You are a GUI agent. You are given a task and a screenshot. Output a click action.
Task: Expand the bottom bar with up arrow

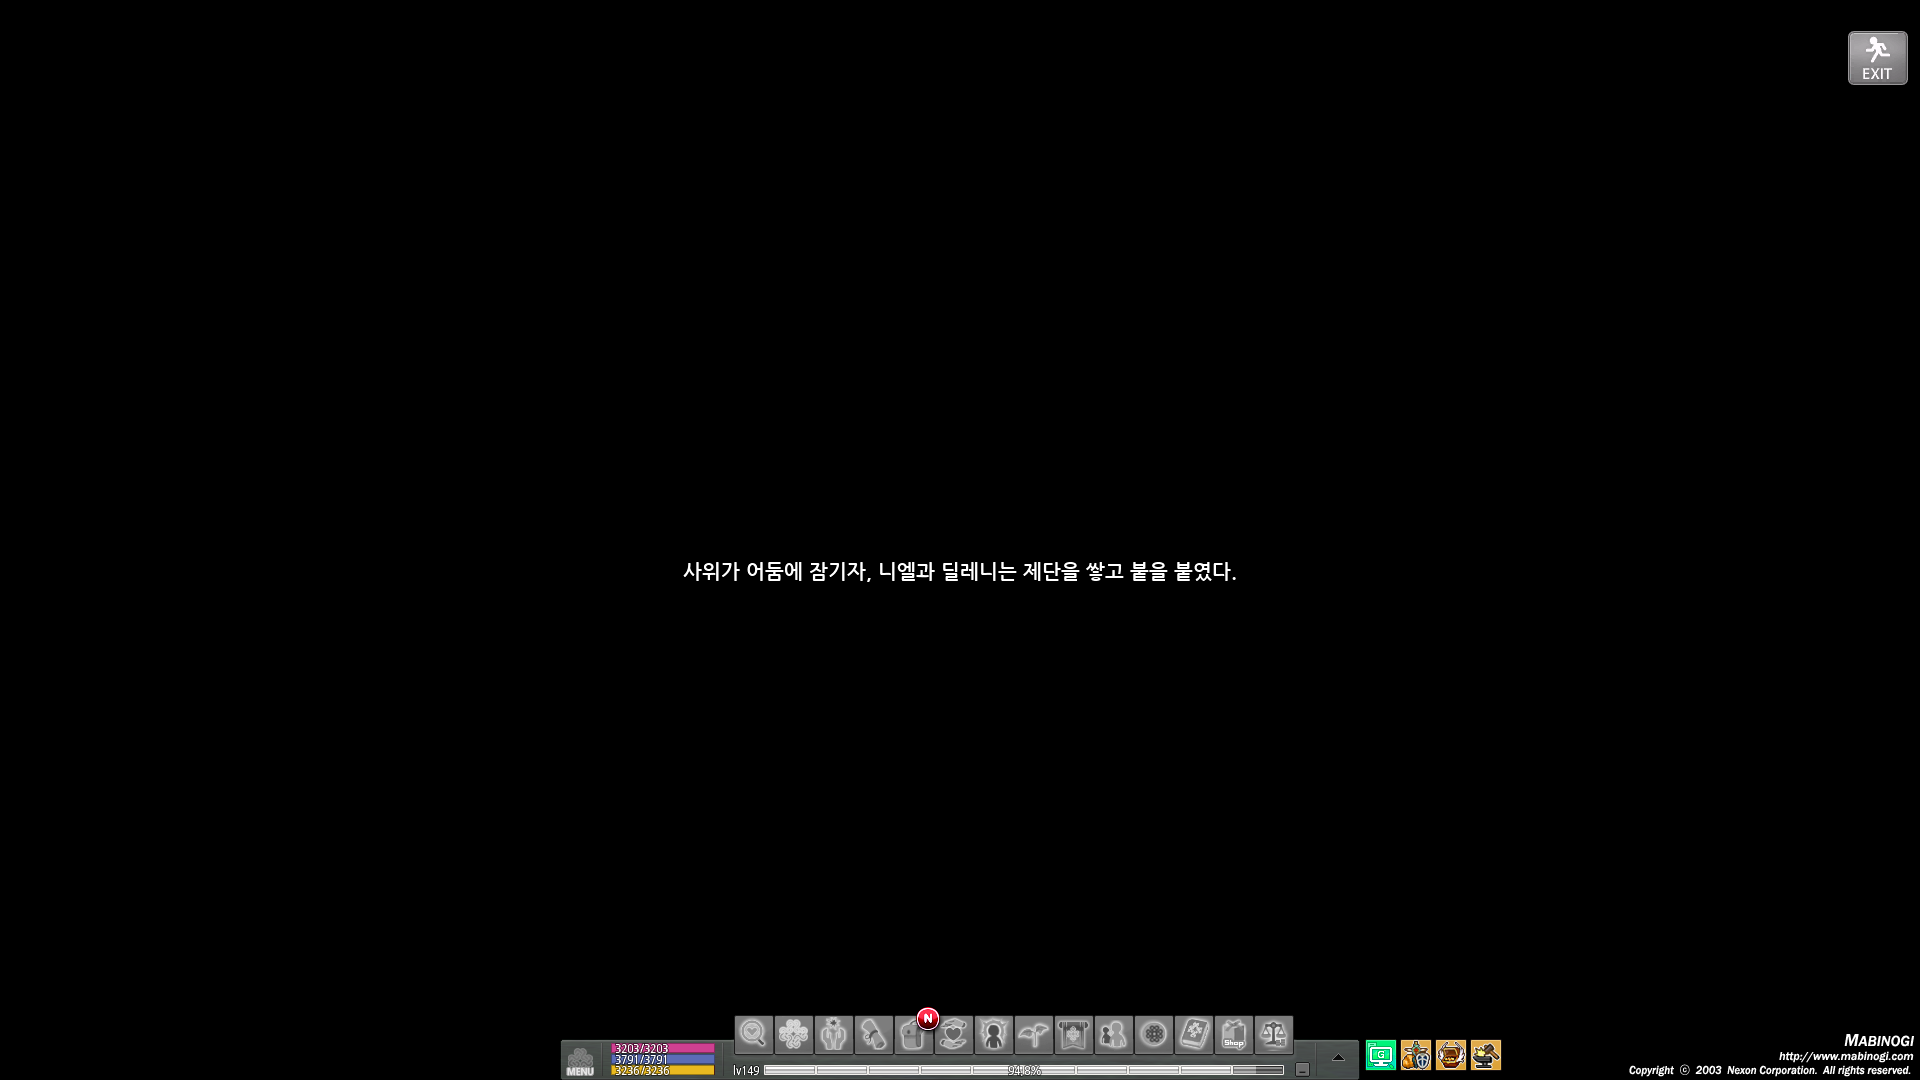(1338, 1058)
